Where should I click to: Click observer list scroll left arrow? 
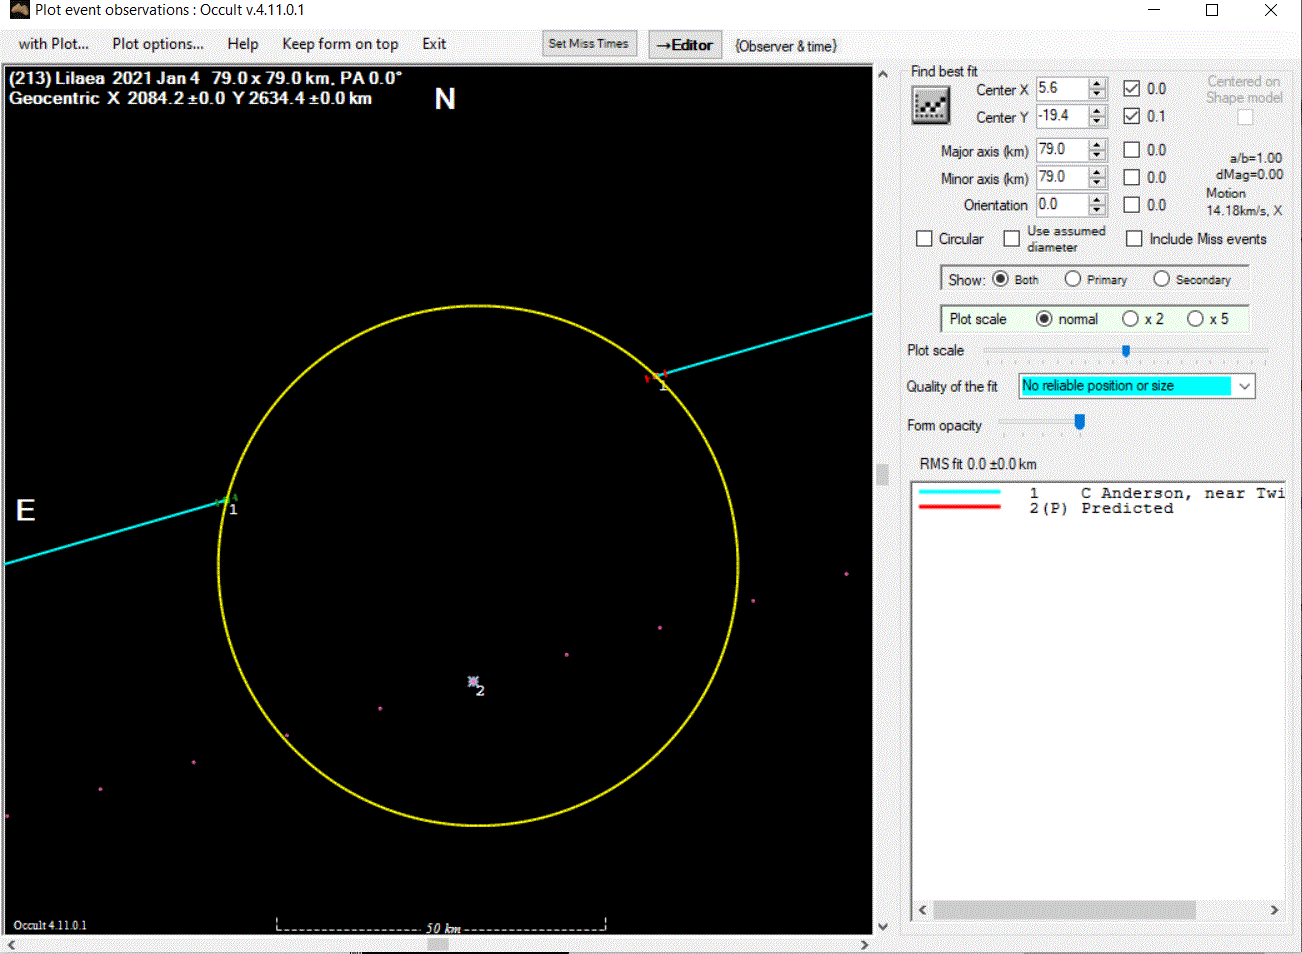pyautogui.click(x=923, y=910)
